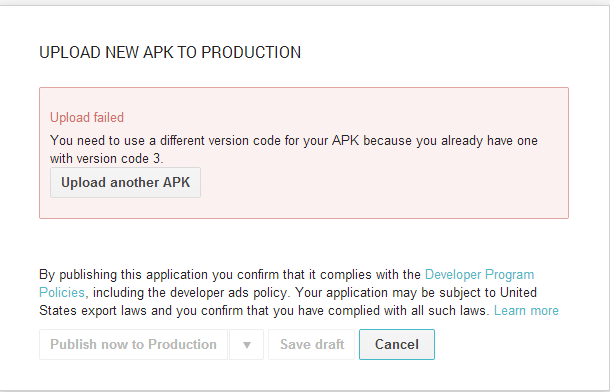610x392 pixels.
Task: Select the Upload failed error heading
Action: (x=87, y=117)
